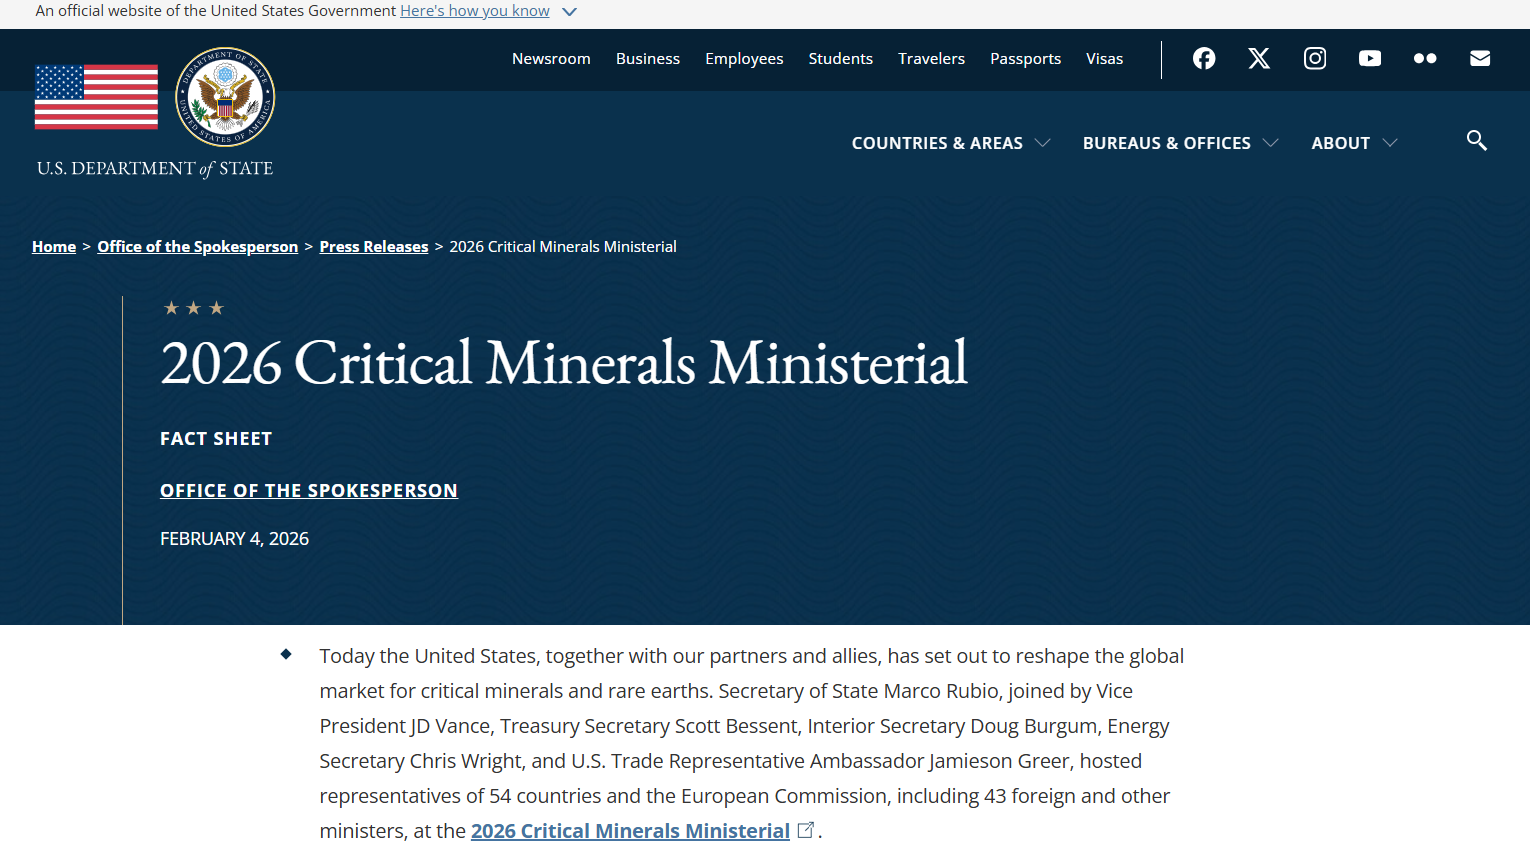Open the Travelers navigation link
Viewport: 1530px width, 845px height.
click(931, 59)
